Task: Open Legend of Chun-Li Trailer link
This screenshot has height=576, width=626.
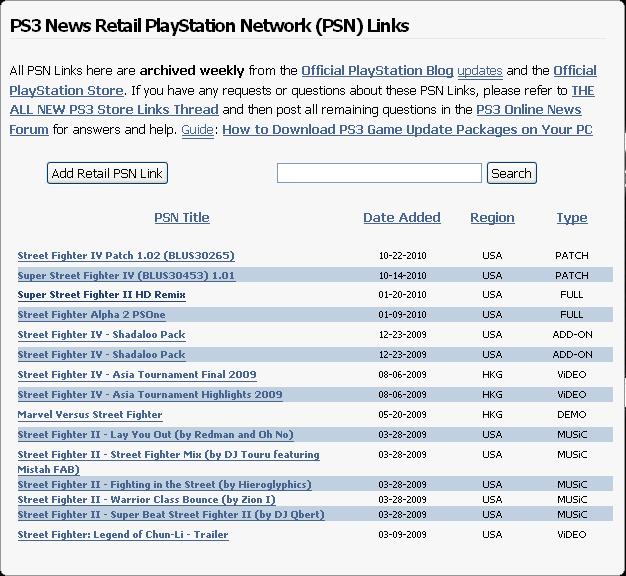Action: click(123, 534)
